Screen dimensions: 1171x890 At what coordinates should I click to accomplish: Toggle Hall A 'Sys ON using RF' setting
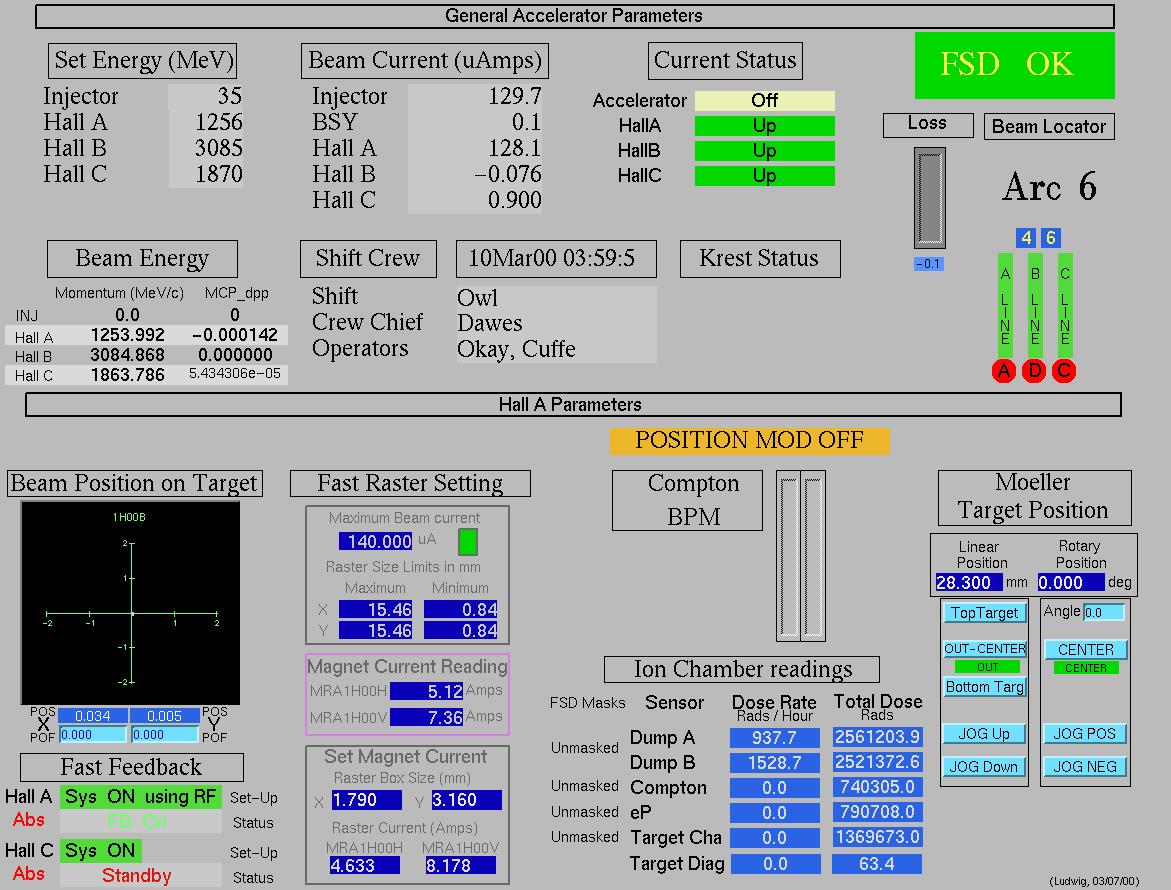click(140, 797)
